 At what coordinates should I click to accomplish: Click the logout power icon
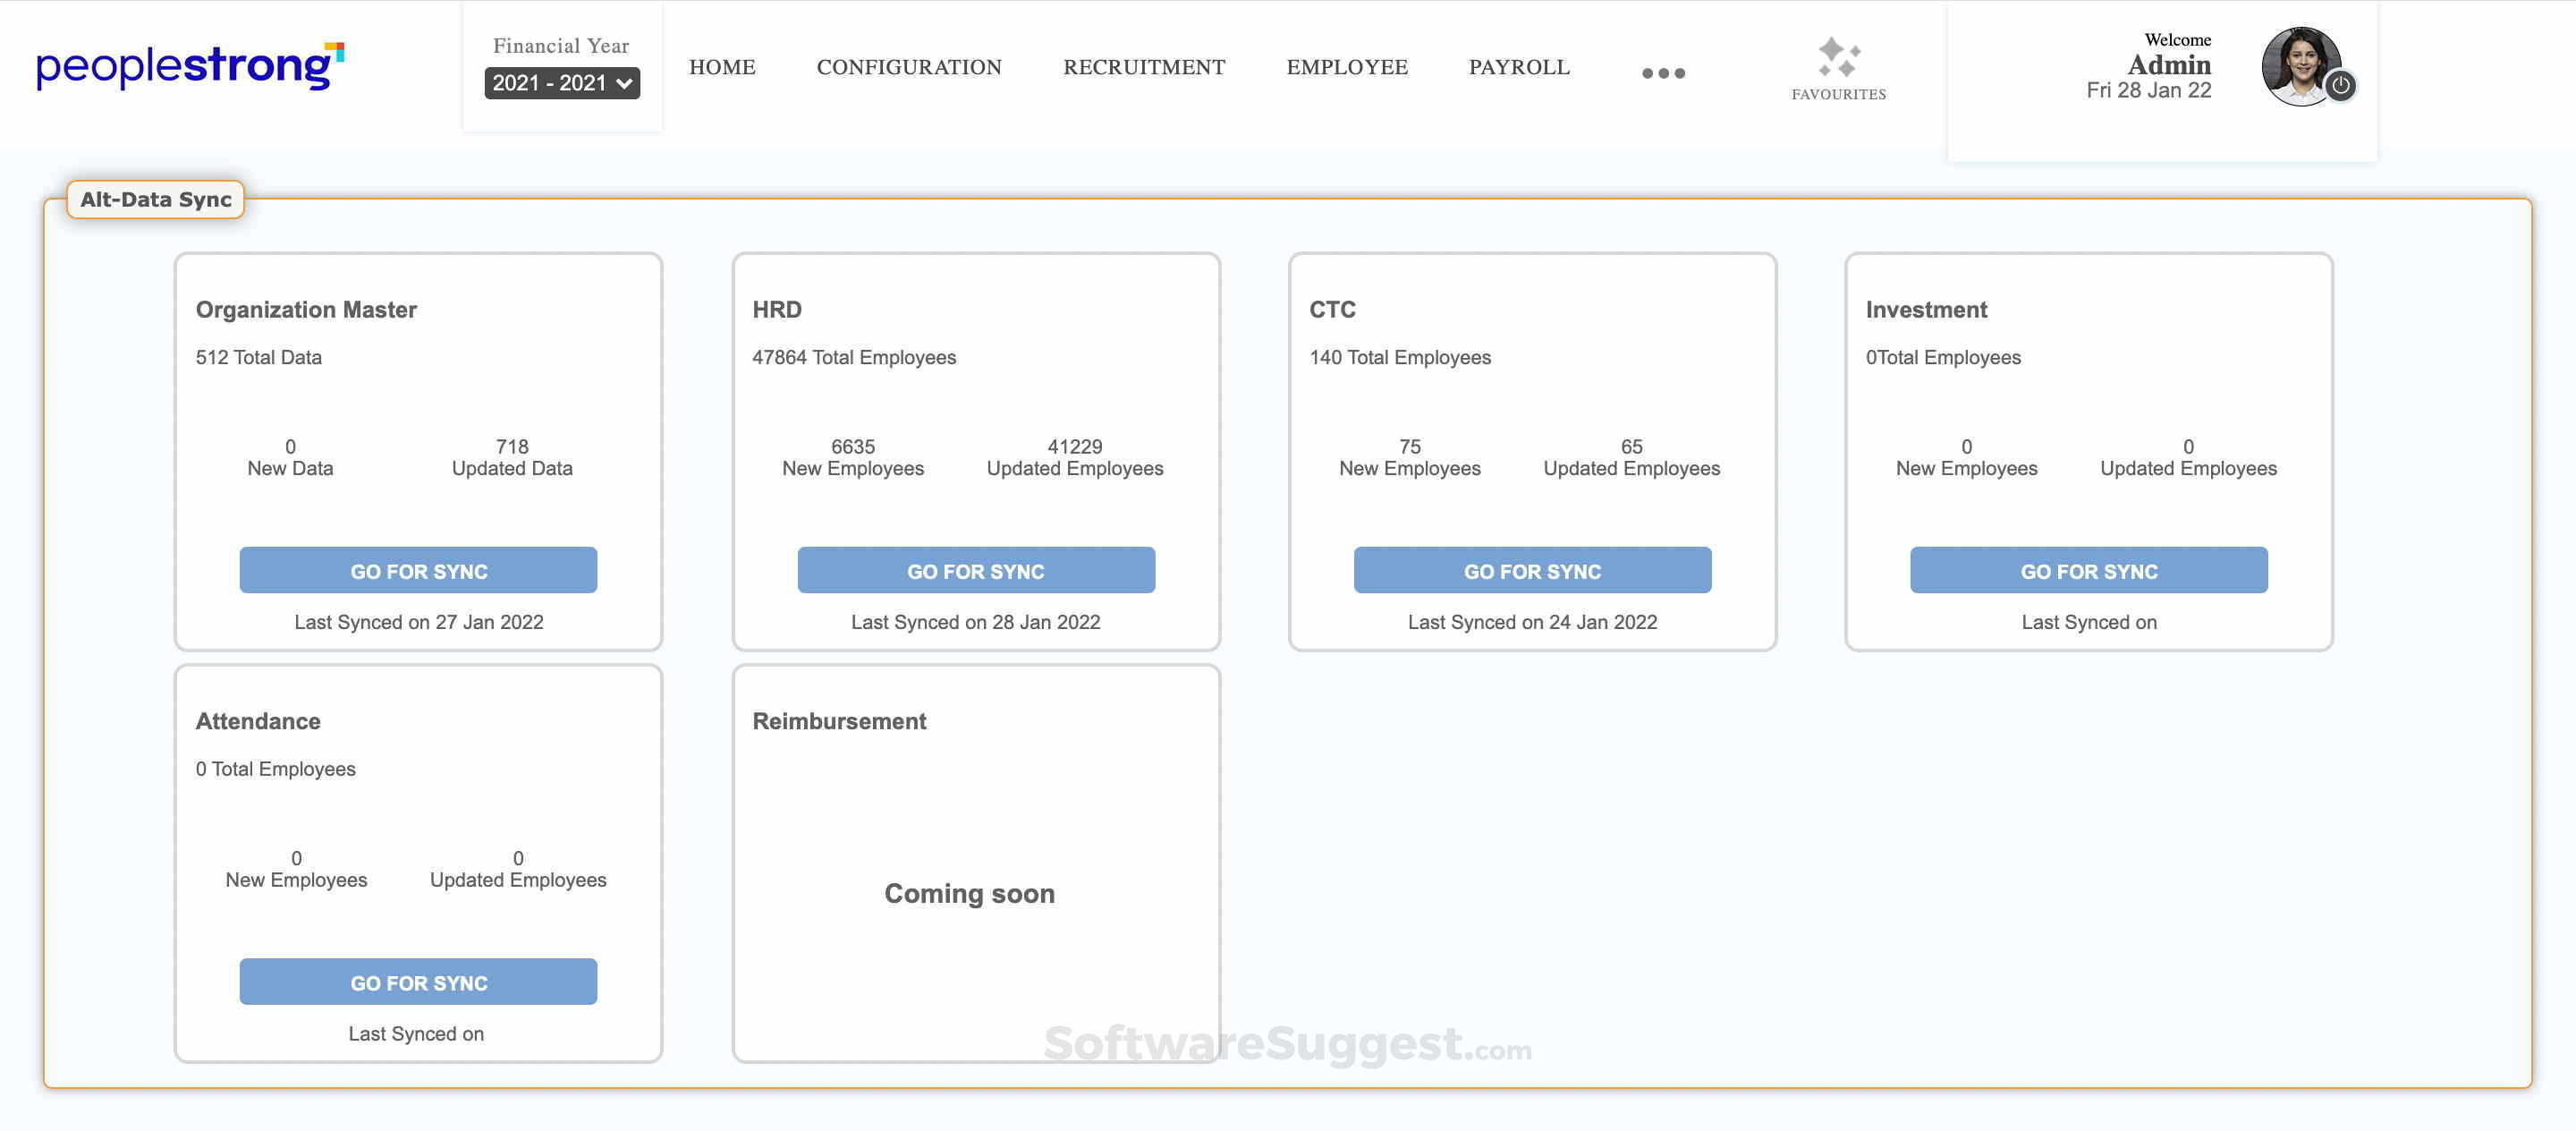[x=2340, y=87]
